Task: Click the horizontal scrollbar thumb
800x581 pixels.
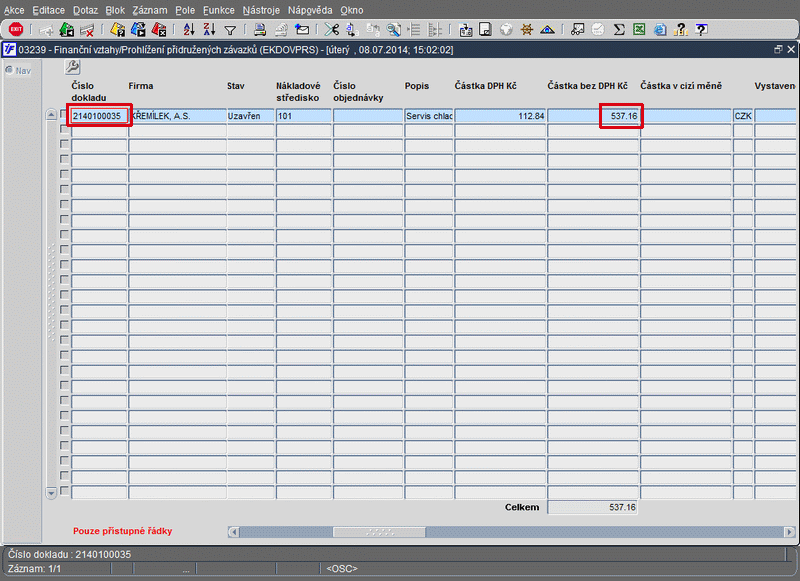Action: [379, 532]
